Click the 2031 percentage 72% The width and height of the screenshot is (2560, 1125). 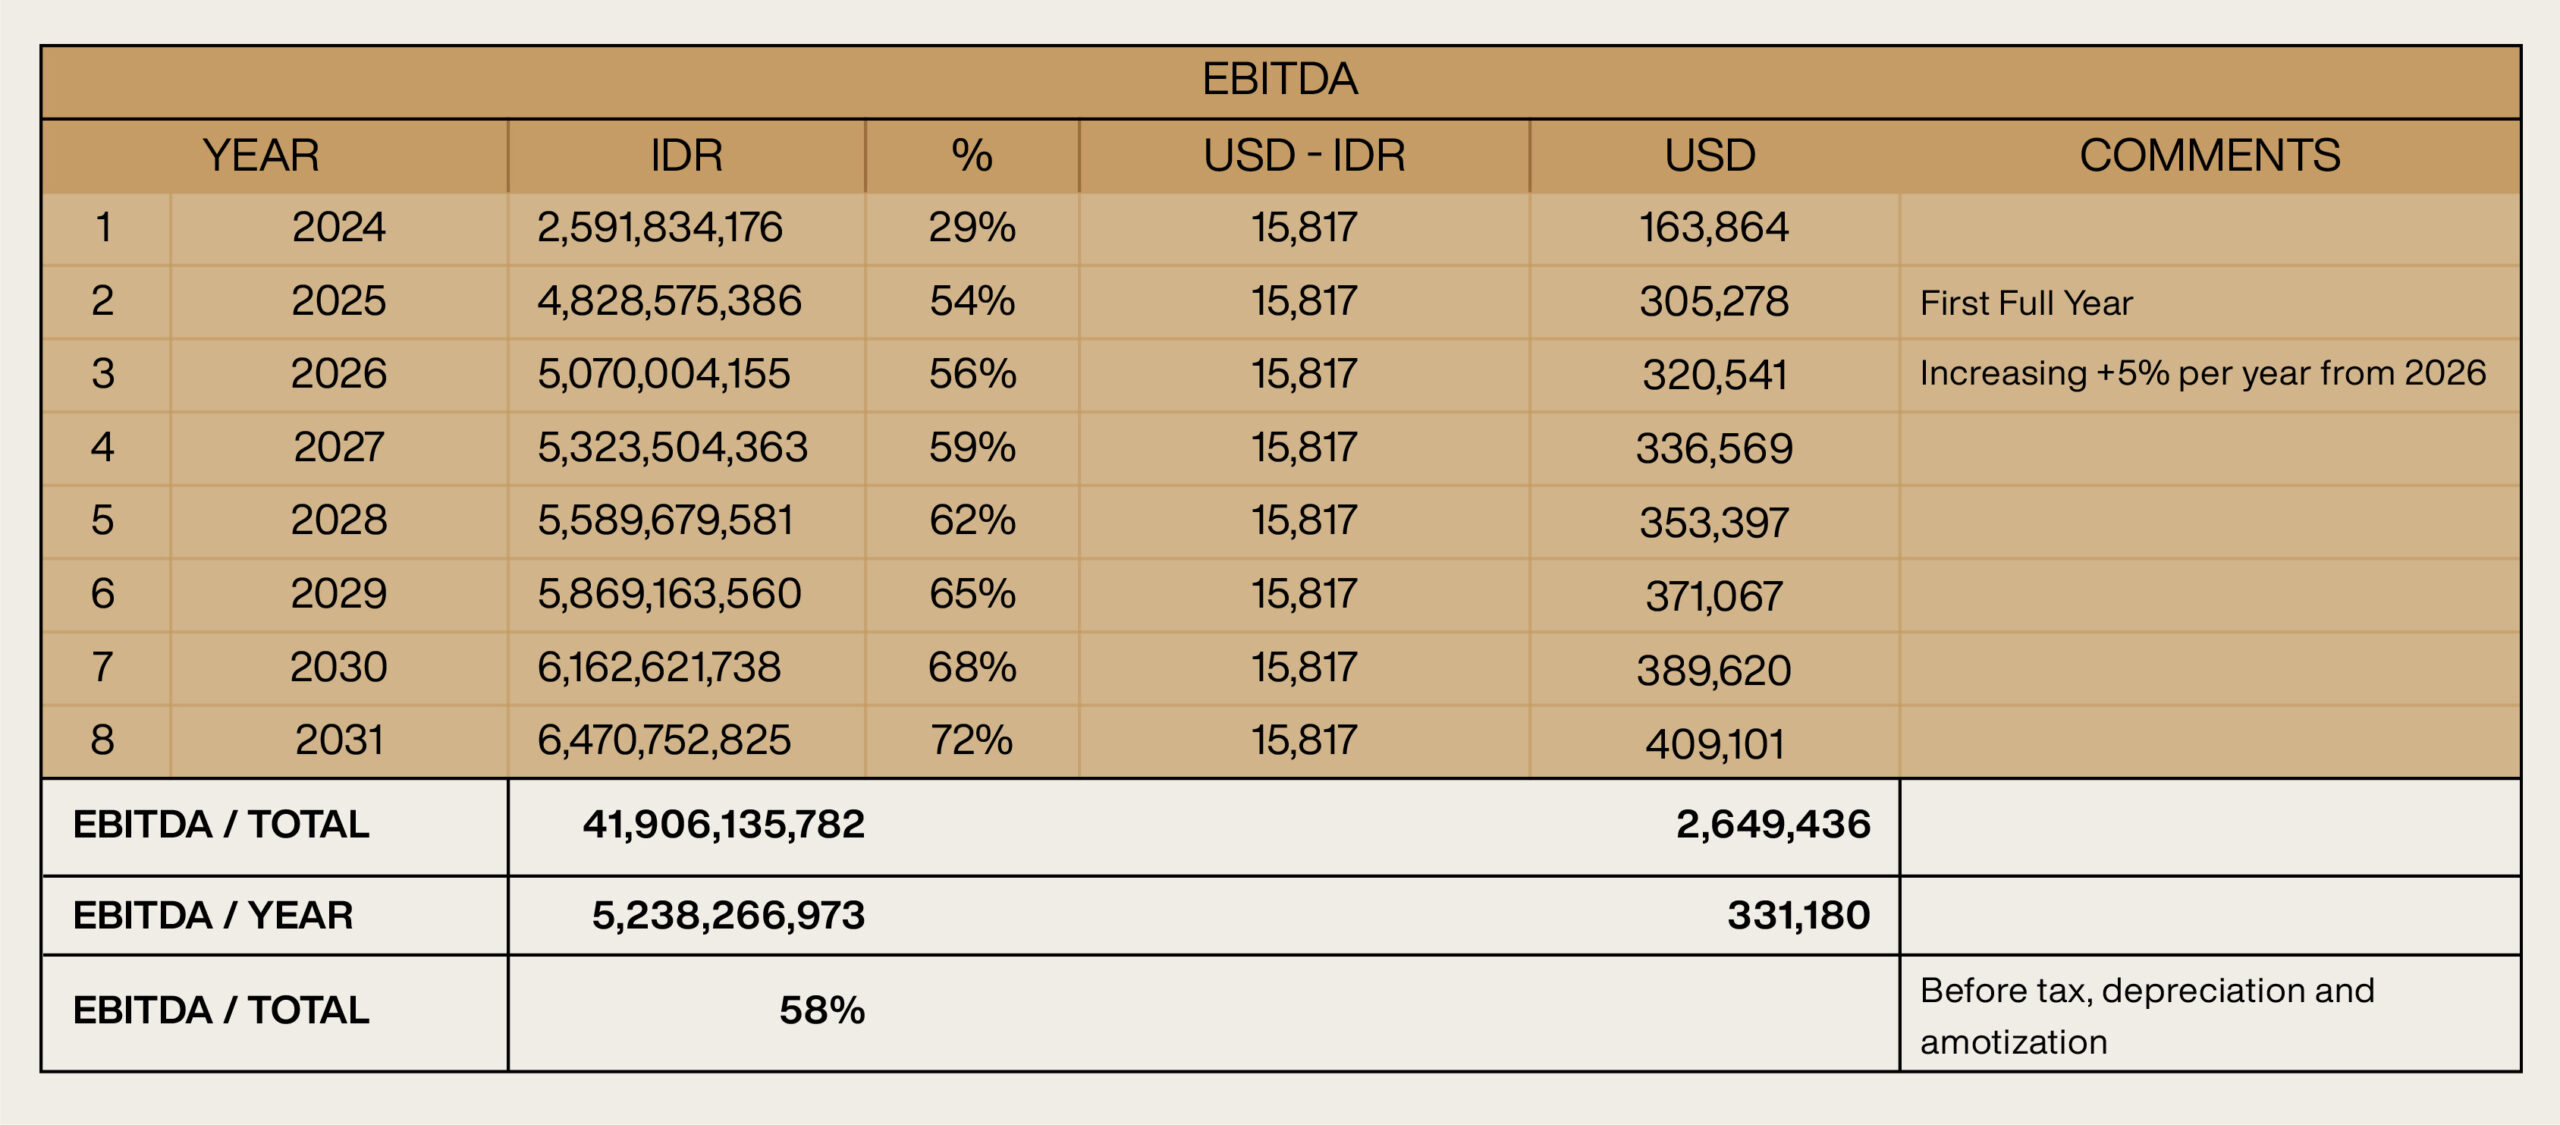(x=972, y=741)
